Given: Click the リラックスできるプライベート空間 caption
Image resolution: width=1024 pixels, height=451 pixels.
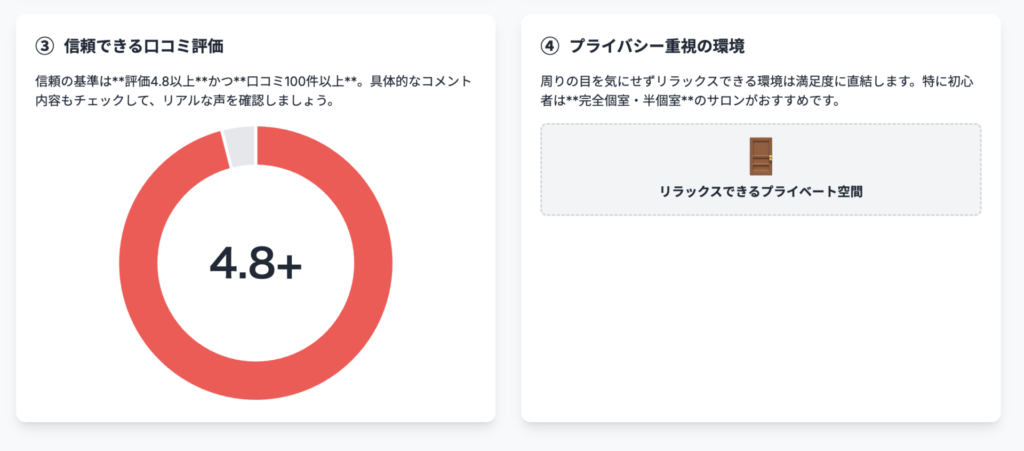Looking at the screenshot, I should (760, 193).
